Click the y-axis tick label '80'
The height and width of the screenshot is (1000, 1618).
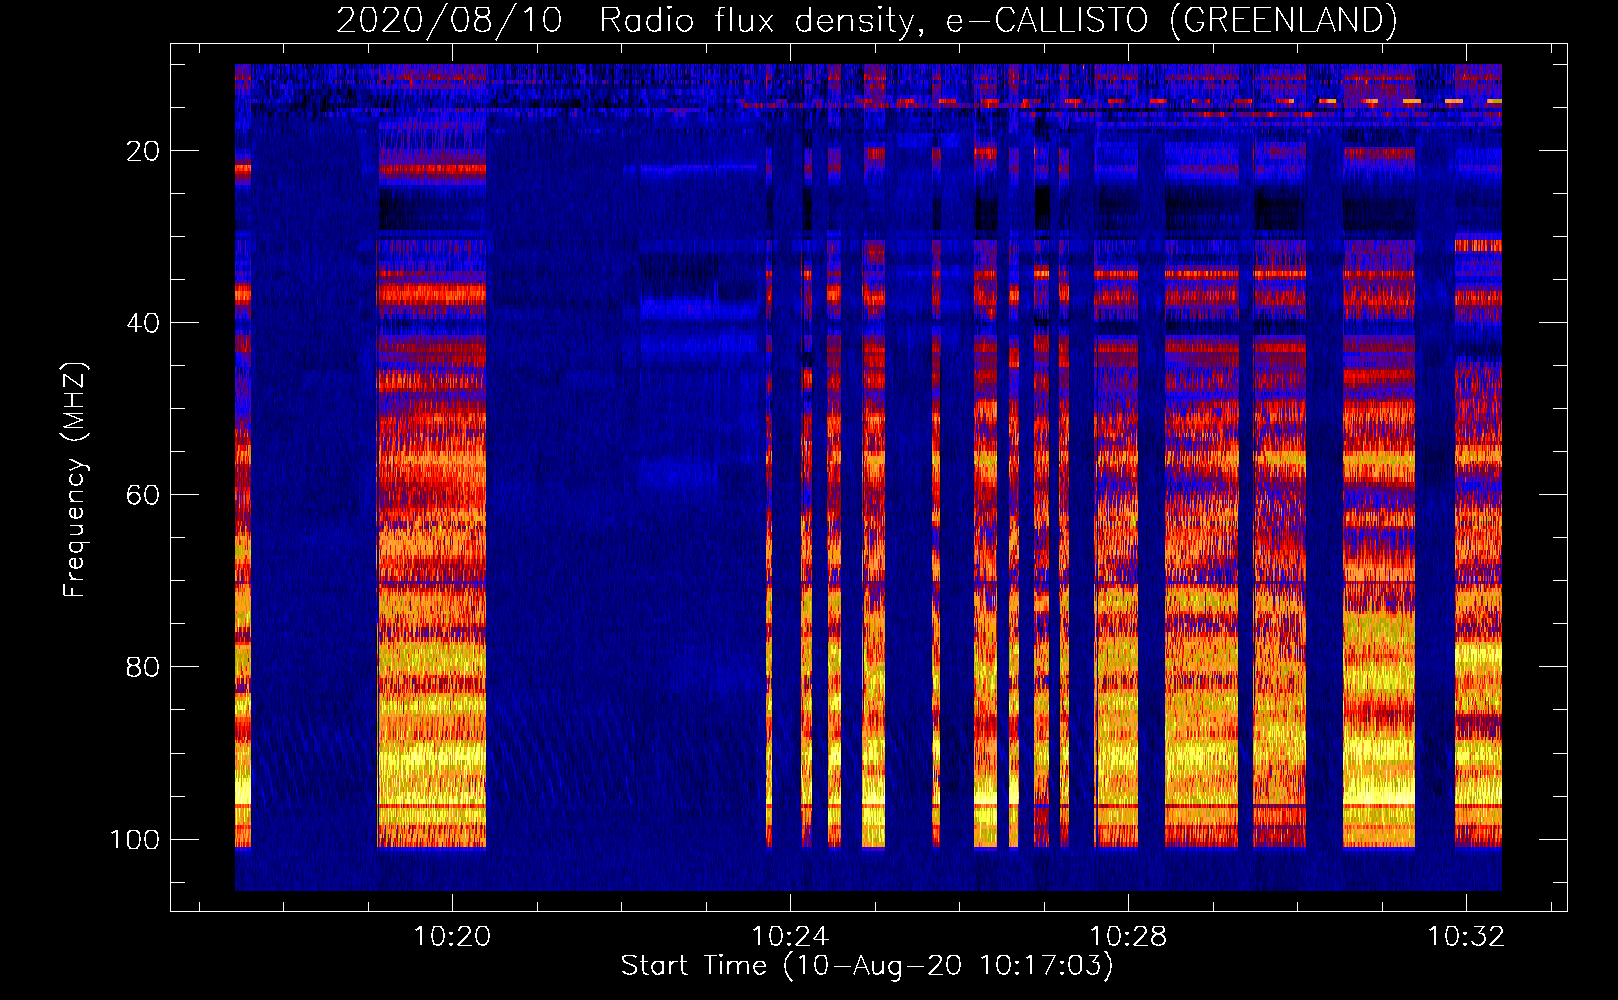(143, 667)
